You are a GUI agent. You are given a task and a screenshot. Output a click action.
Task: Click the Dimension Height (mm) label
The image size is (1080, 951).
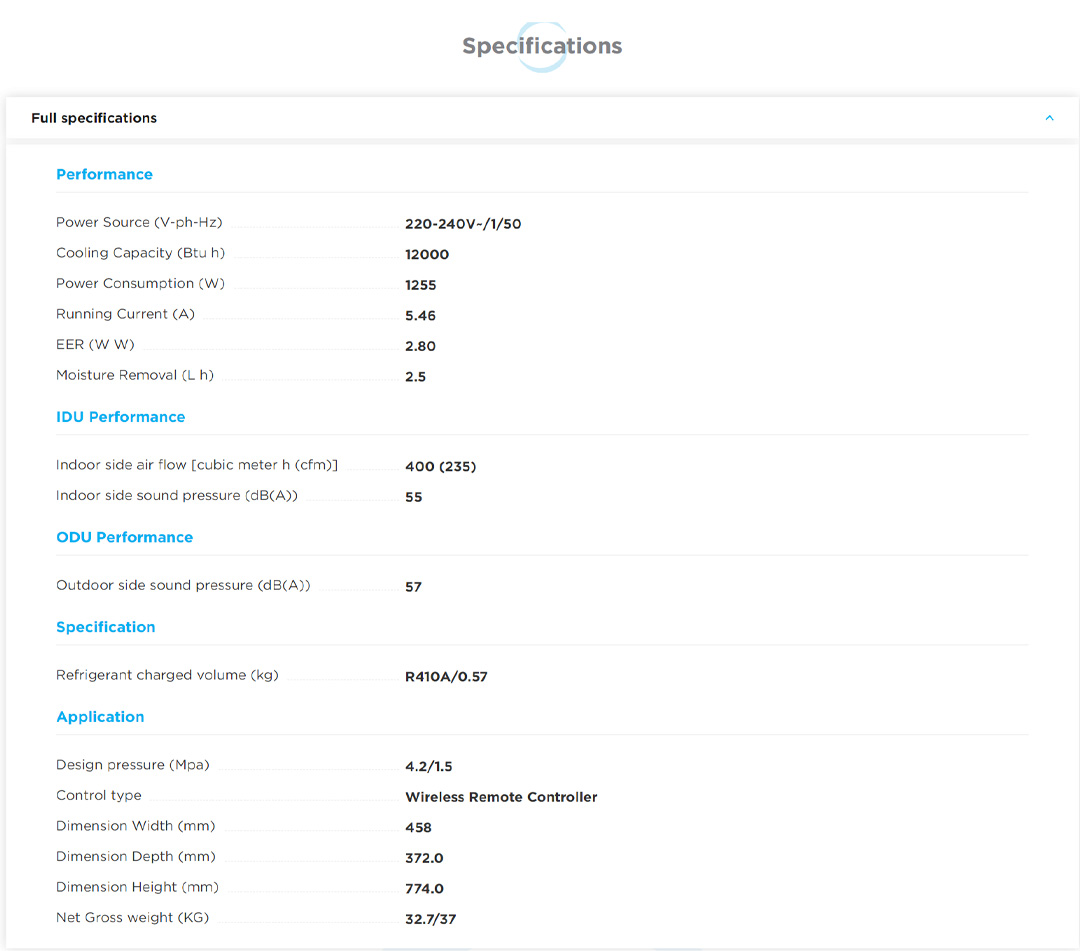[137, 887]
